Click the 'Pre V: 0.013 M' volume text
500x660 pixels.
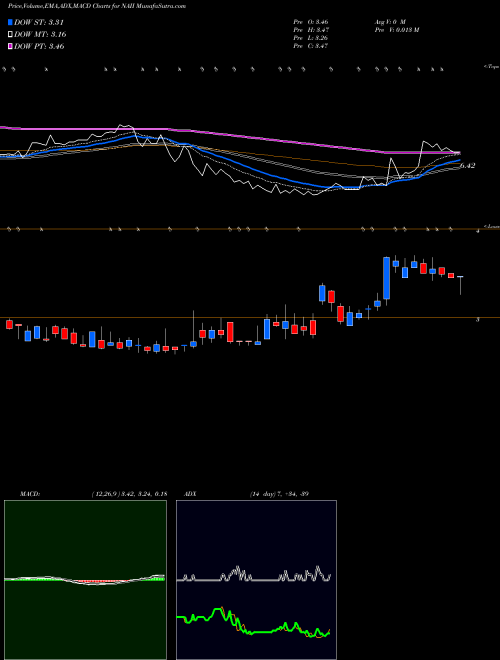click(396, 30)
